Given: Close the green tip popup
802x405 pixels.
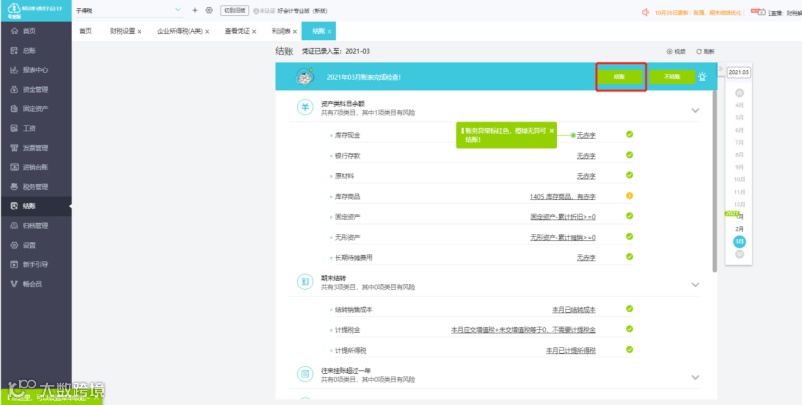Looking at the screenshot, I should click(x=551, y=131).
